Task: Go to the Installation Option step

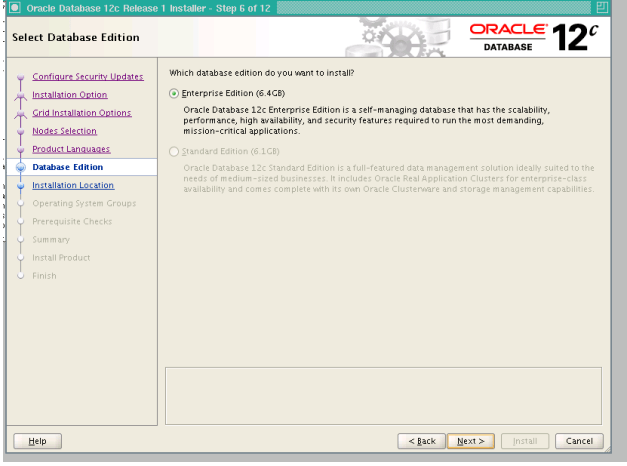Action: pos(70,95)
